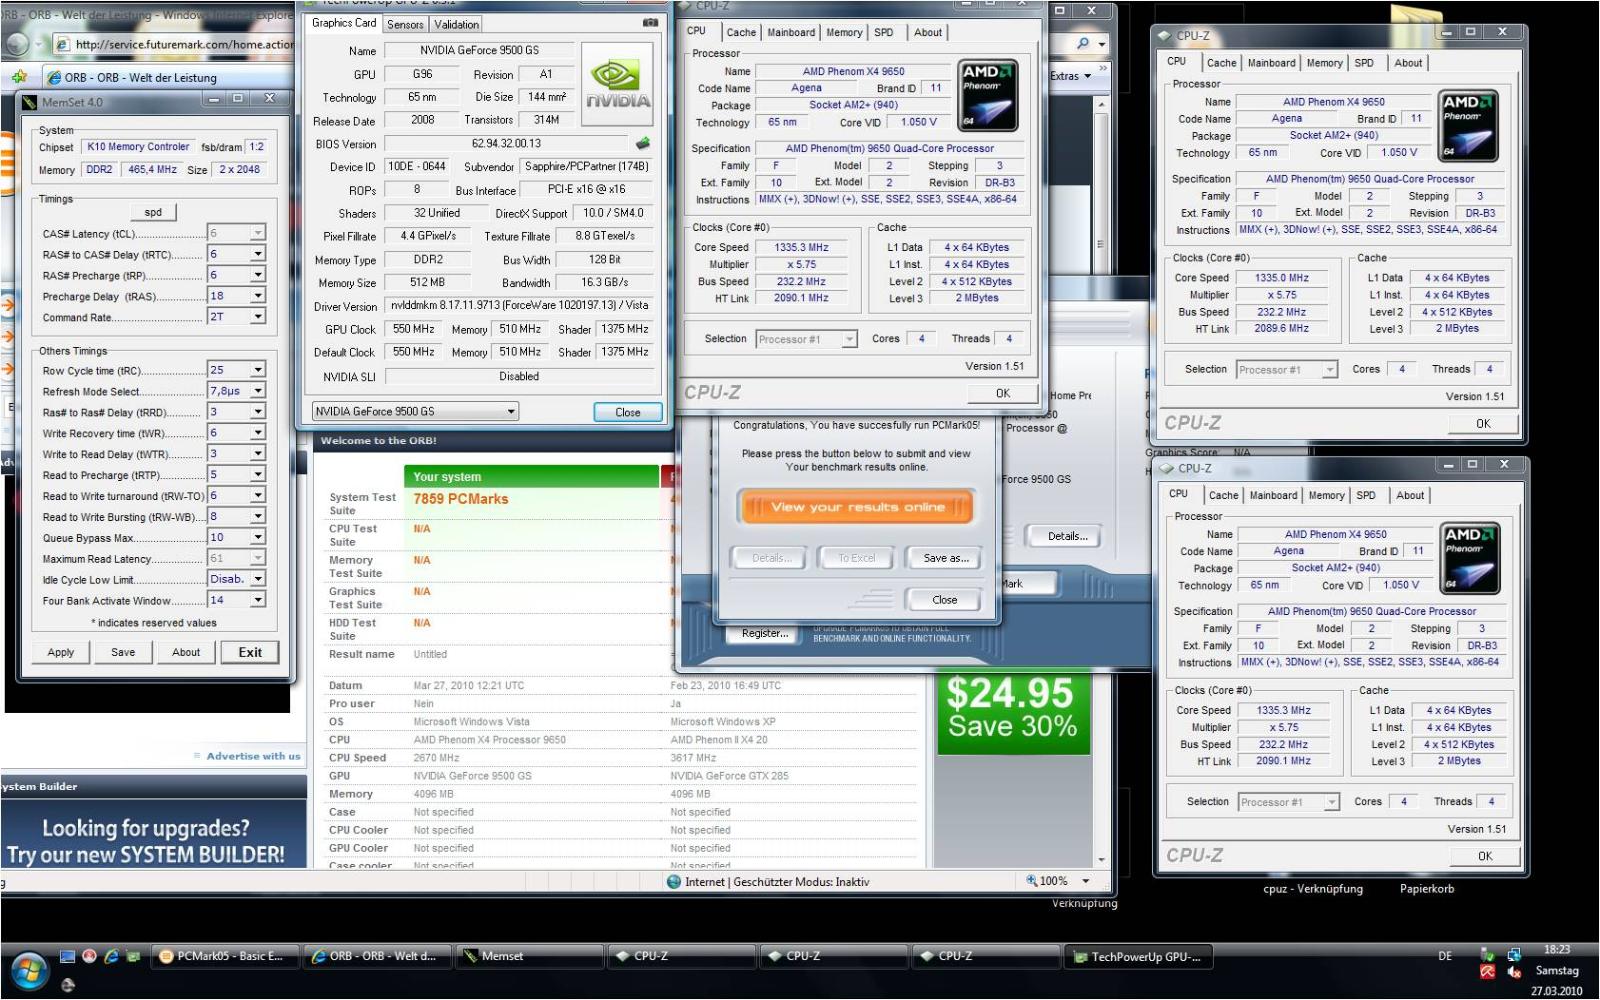
Task: Click the red antivirus tray icon
Action: click(1488, 972)
